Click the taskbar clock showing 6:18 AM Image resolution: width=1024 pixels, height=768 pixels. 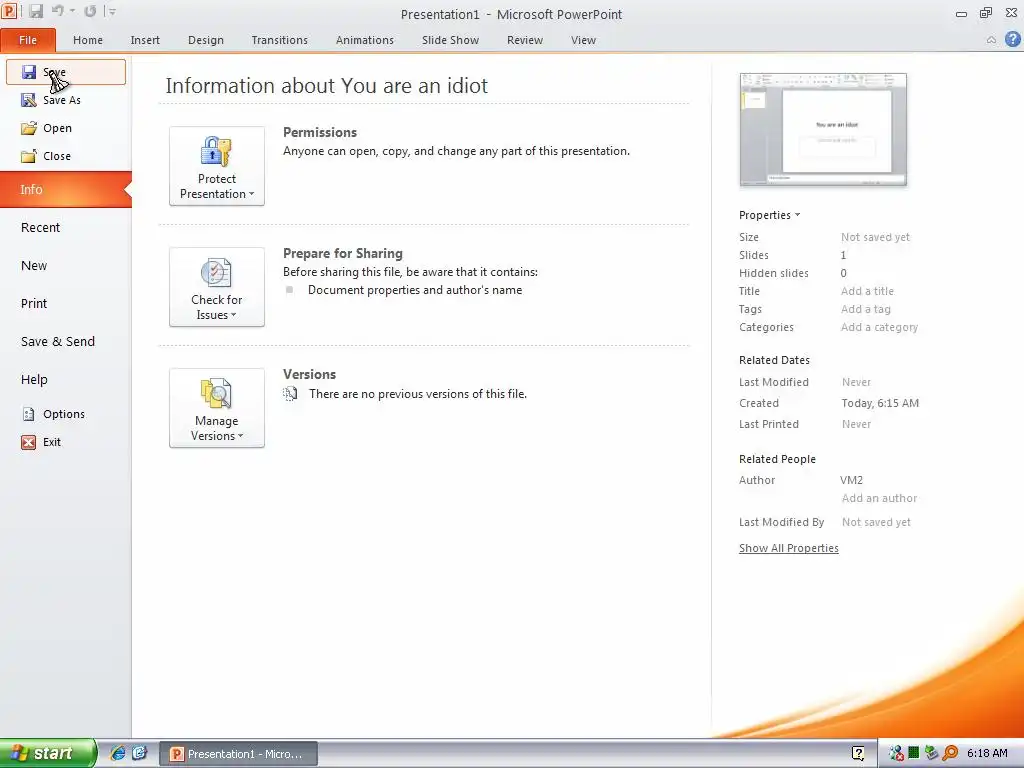point(987,753)
